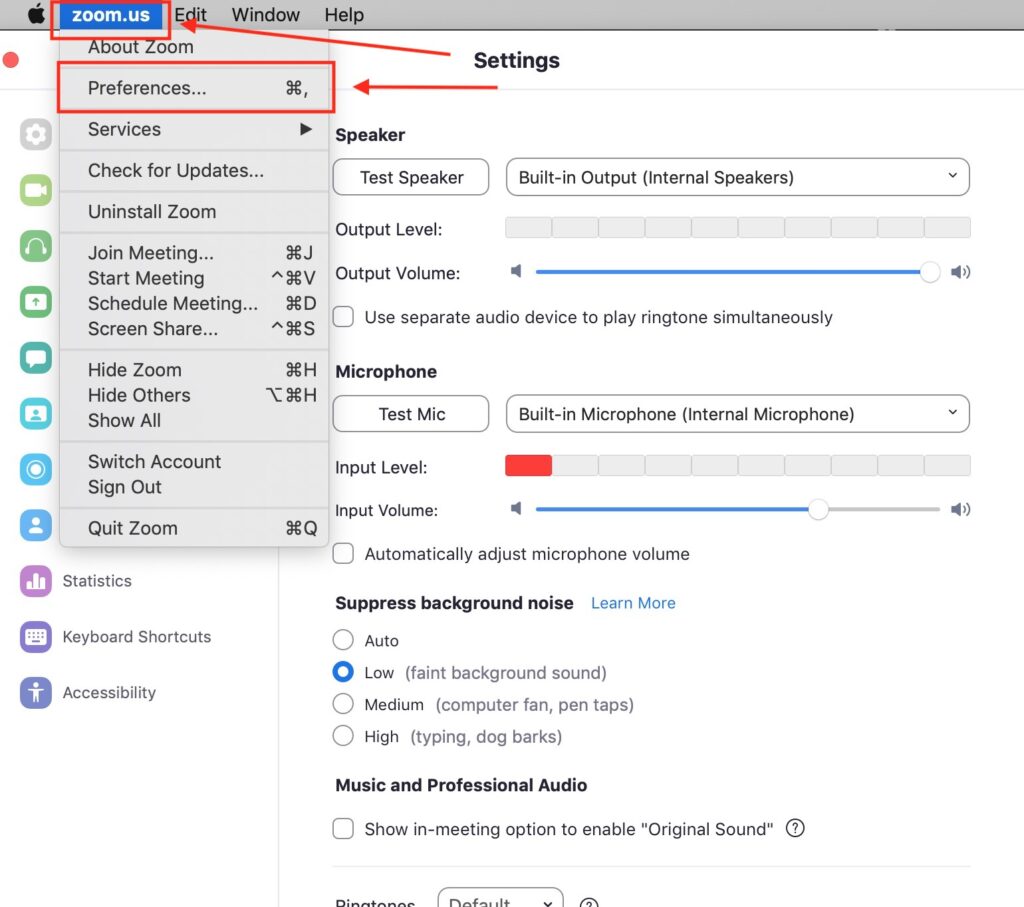Select the Share Screen settings icon
Image resolution: width=1024 pixels, height=907 pixels.
tap(36, 302)
